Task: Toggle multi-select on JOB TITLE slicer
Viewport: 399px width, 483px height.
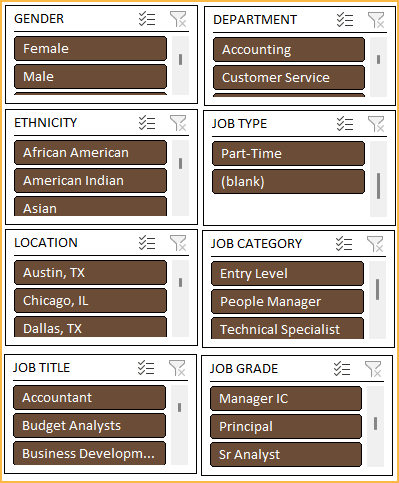Action: pos(146,368)
